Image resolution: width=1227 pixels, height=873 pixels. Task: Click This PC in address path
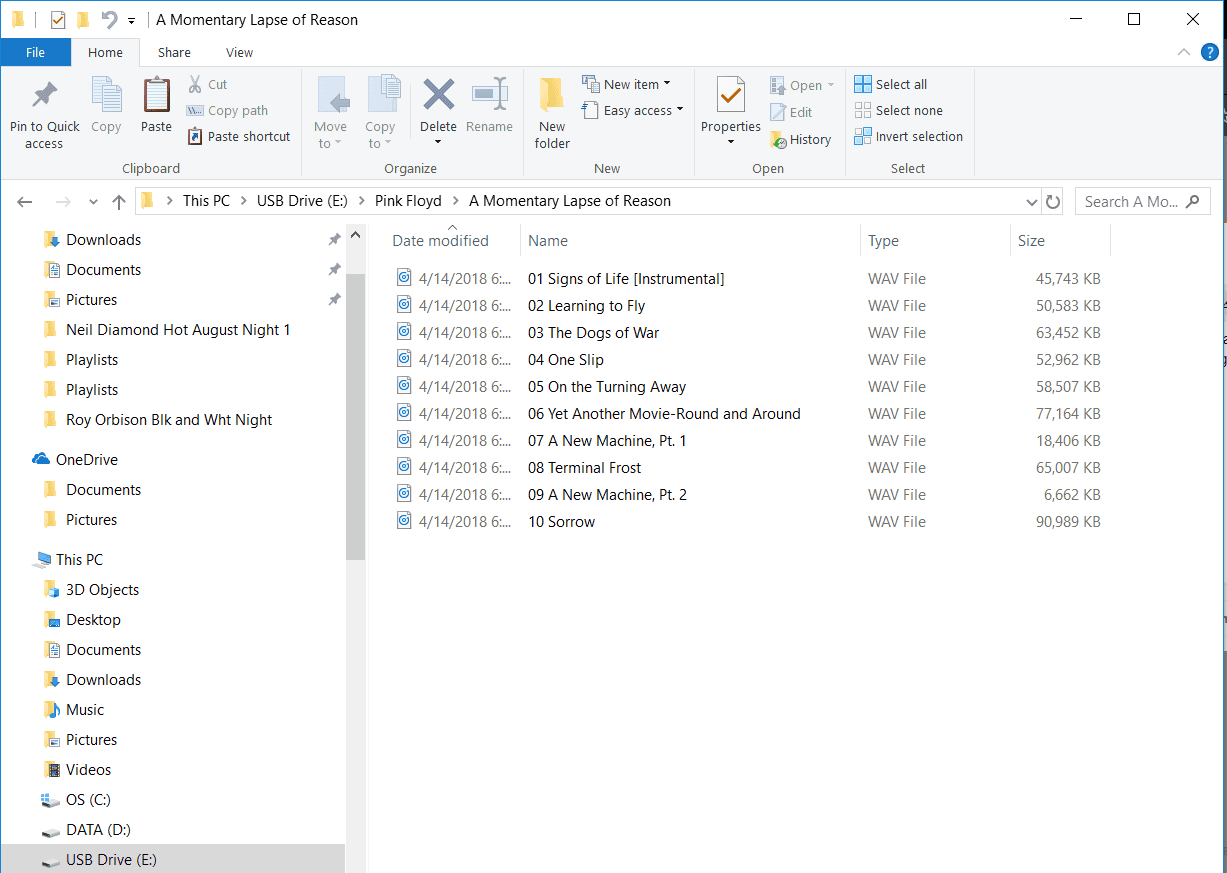(206, 201)
